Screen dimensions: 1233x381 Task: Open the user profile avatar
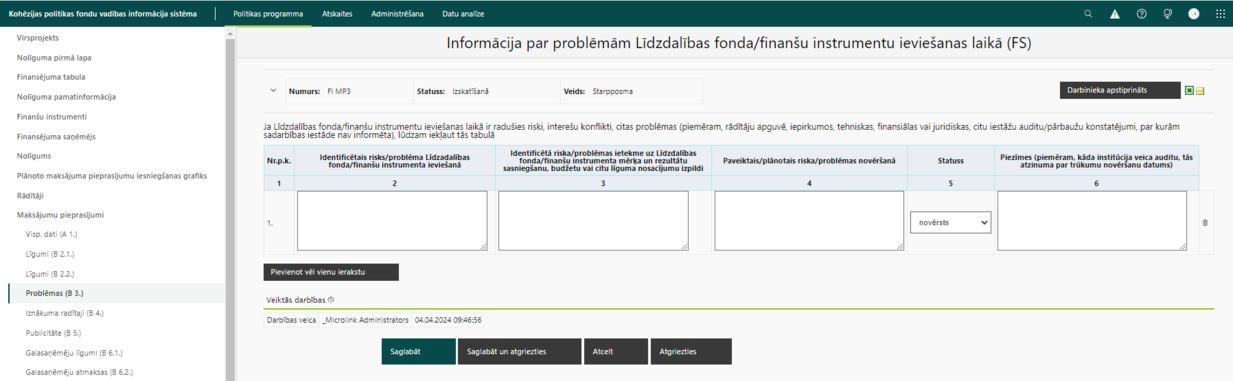[x=1193, y=14]
